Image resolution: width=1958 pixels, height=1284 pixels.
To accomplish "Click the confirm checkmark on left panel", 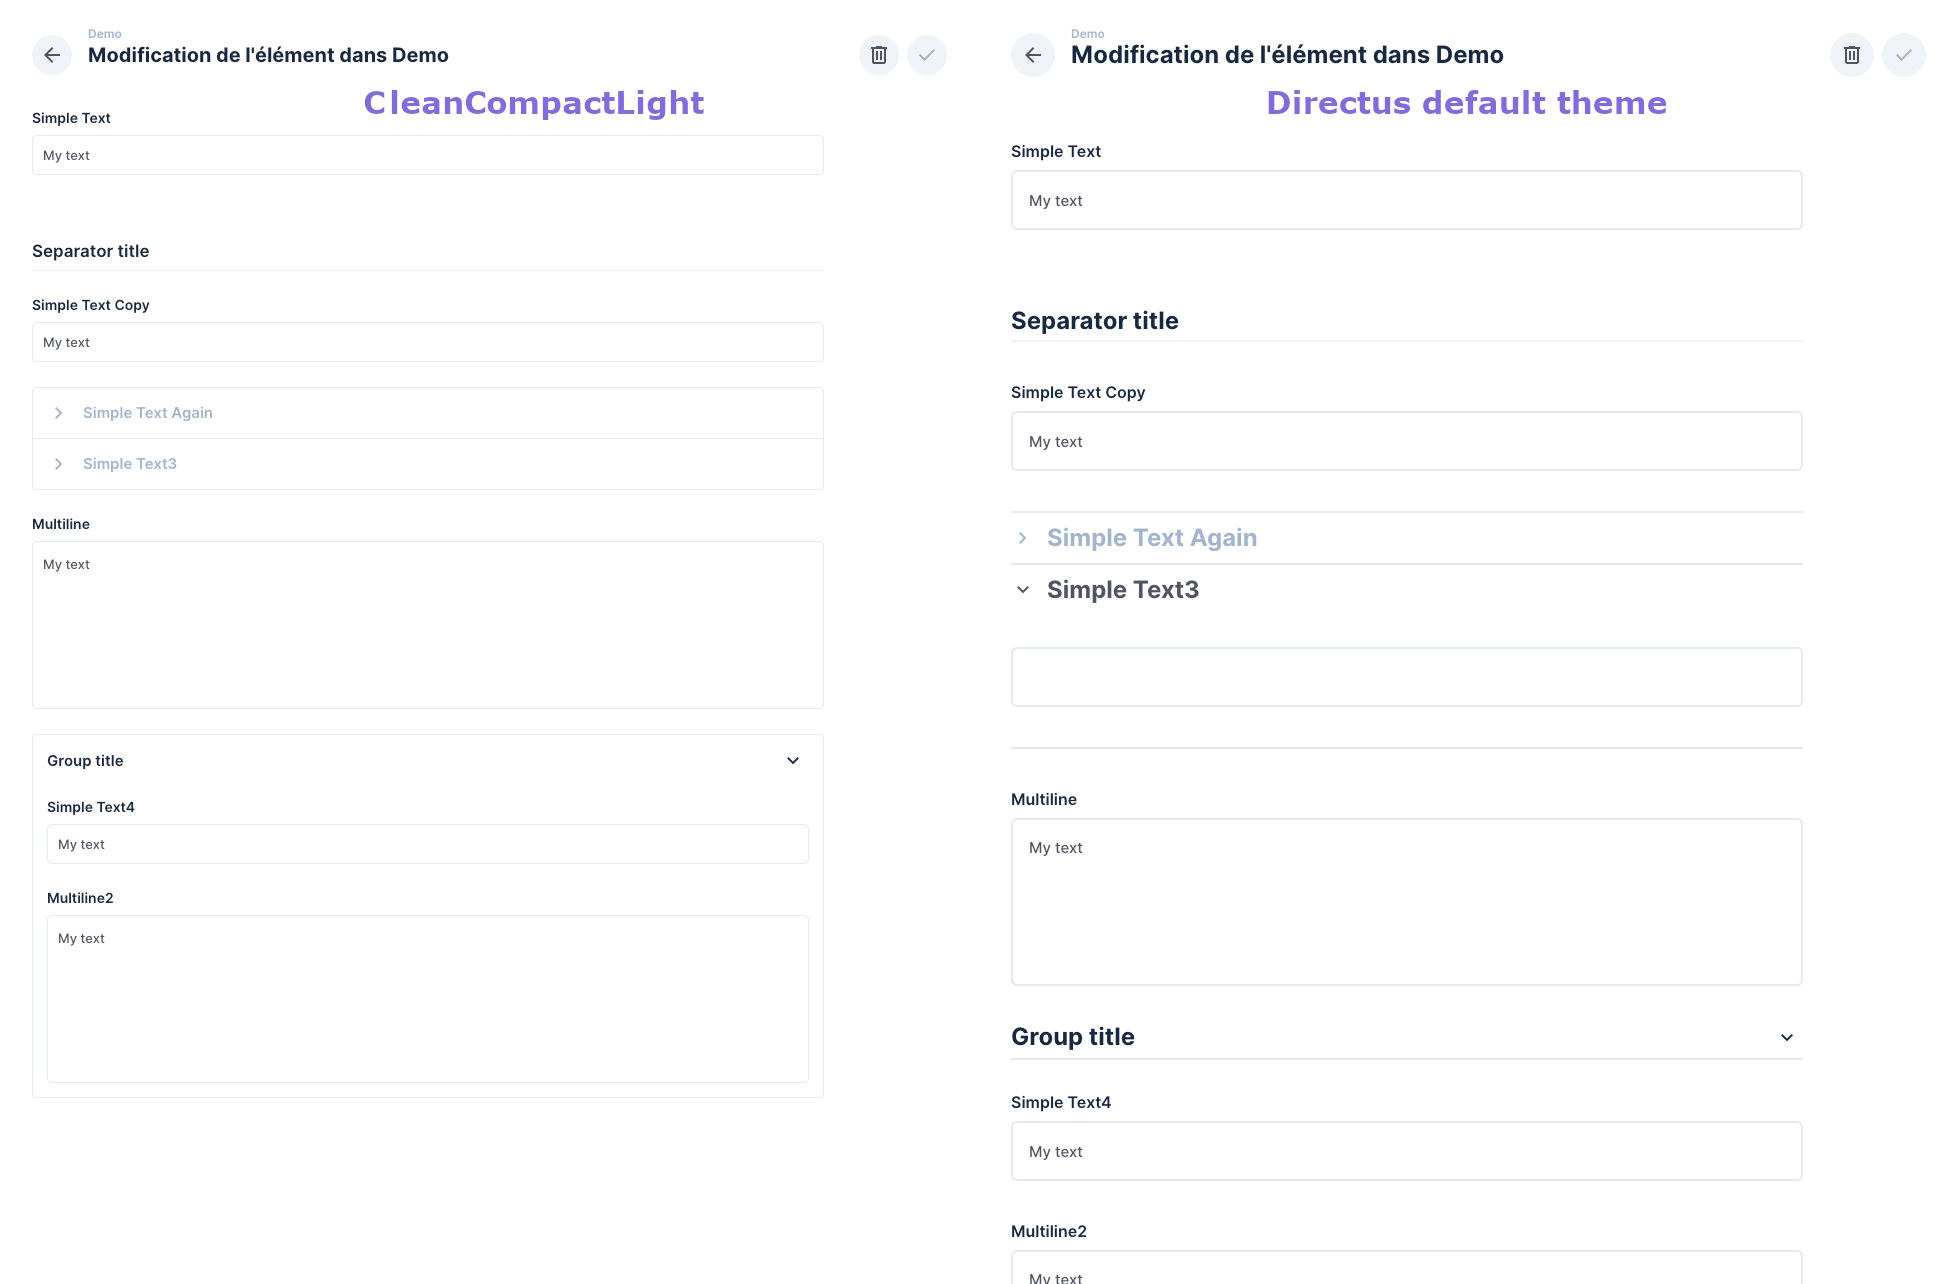I will 927,53.
